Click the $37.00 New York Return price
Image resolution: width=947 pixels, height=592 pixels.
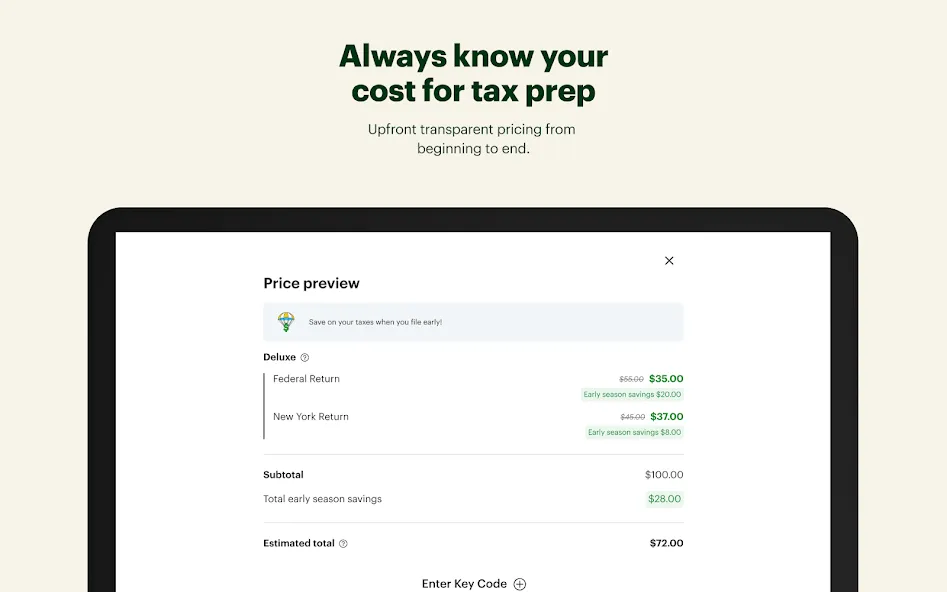tap(667, 417)
